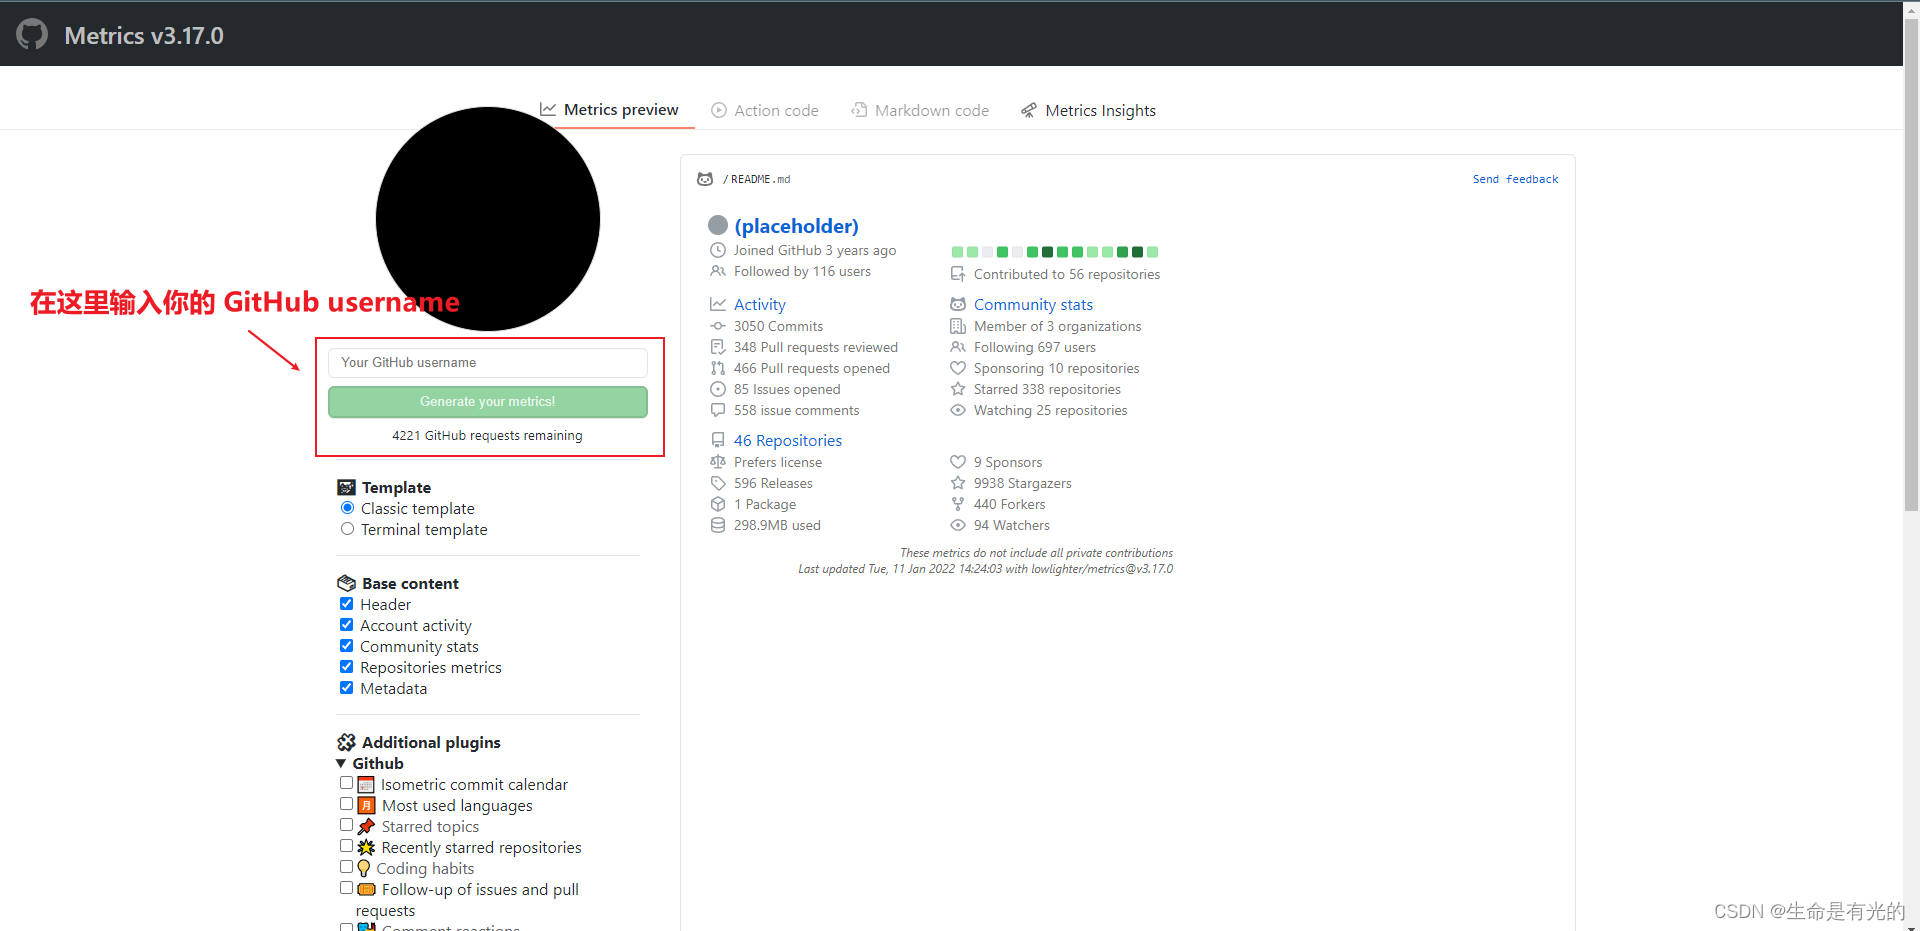Click the Metrics Insights rocket icon
Image resolution: width=1920 pixels, height=931 pixels.
[x=1029, y=110]
